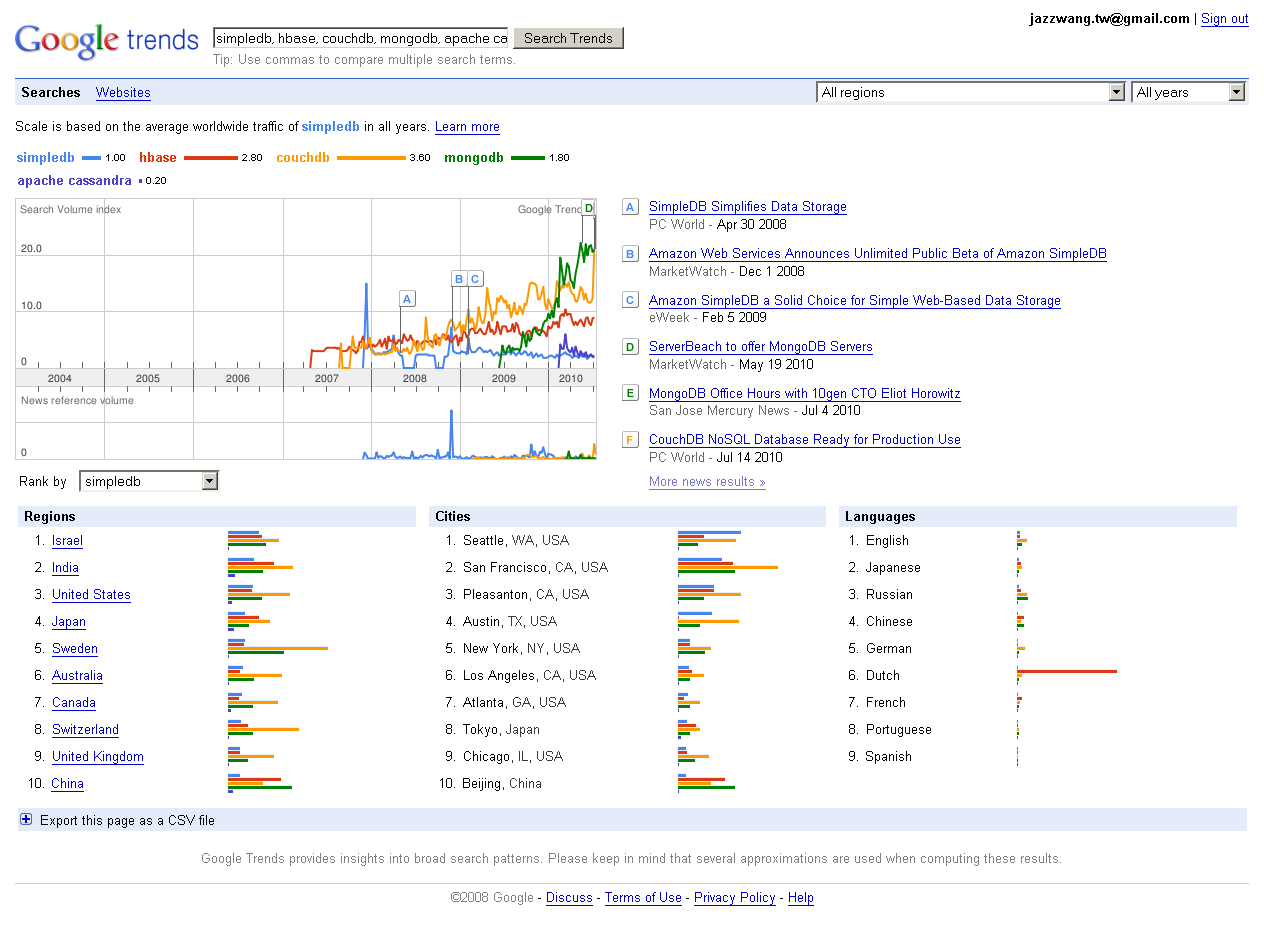Click the Google Trends logo
Screen dimensions: 1264x930
pyautogui.click(x=107, y=41)
